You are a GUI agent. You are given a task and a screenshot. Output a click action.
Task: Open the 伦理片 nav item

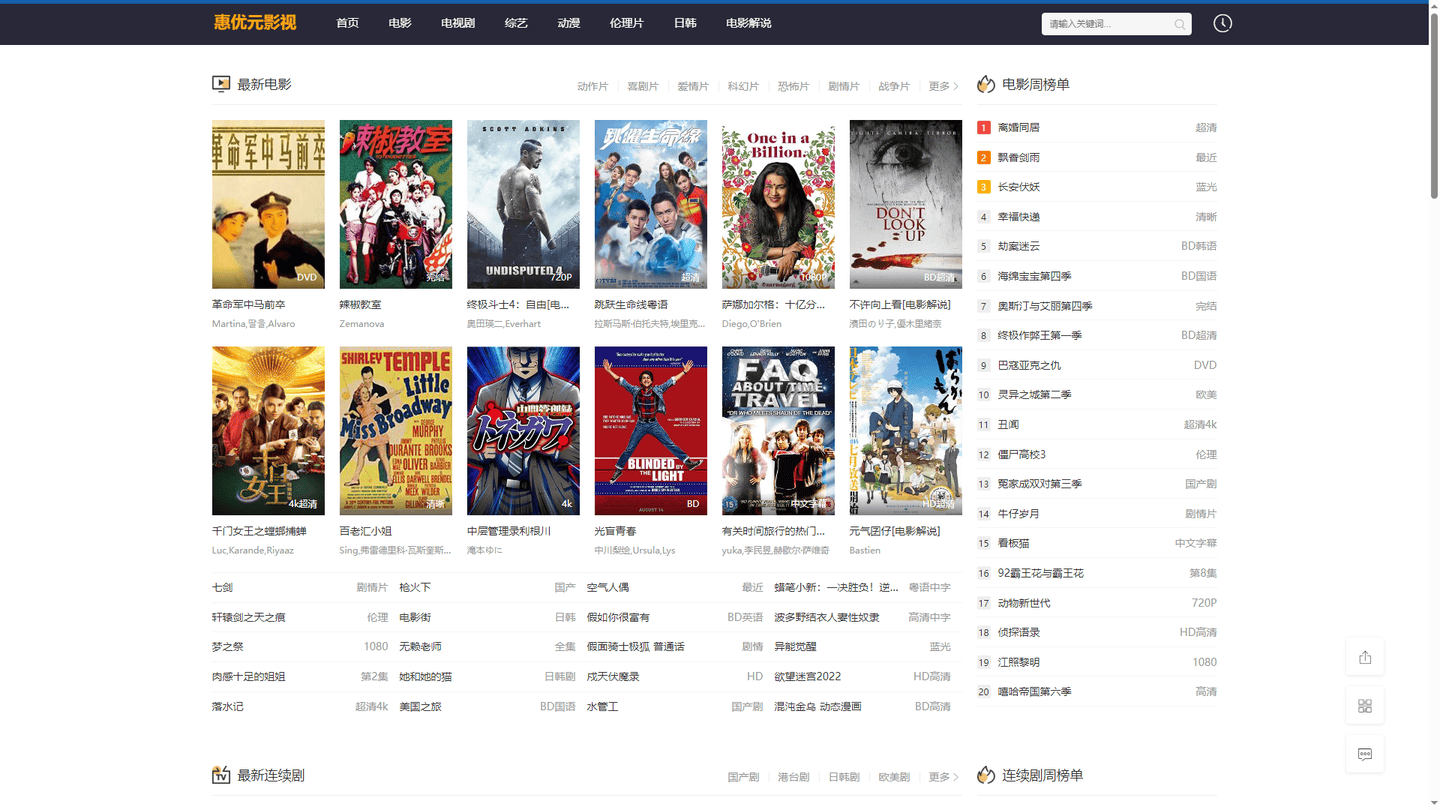point(627,23)
